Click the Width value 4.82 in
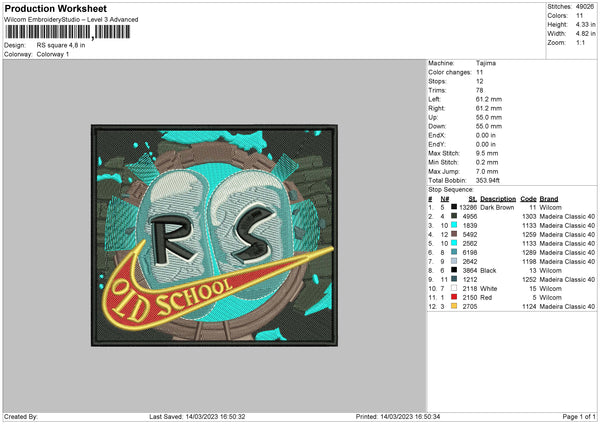600x424 pixels. point(585,34)
